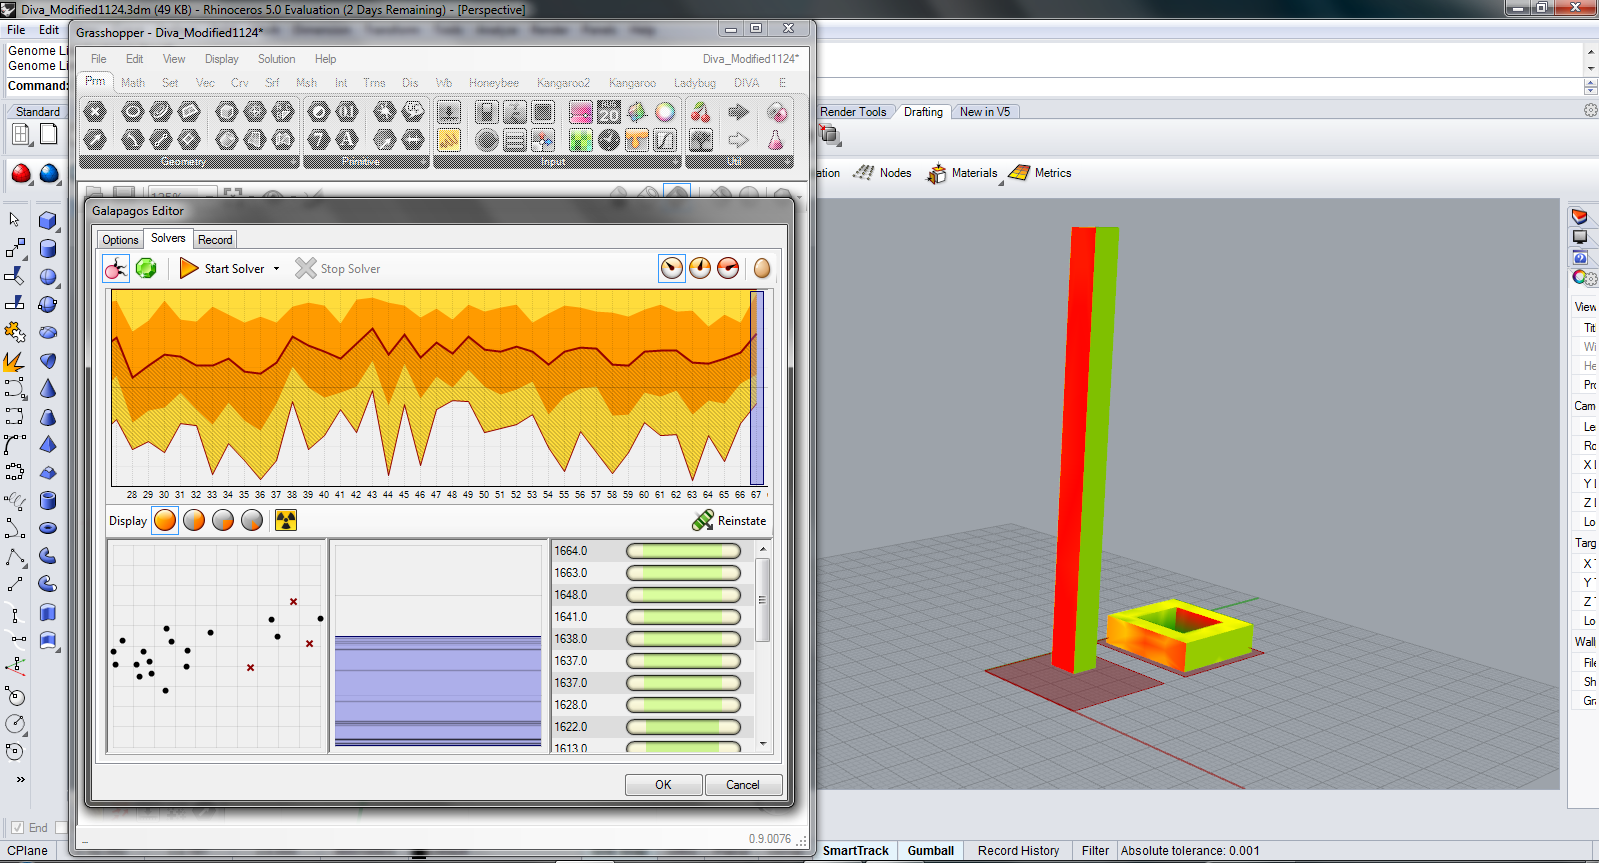Click the DIVA Nodes toolbar button
The height and width of the screenshot is (863, 1599).
pos(882,173)
